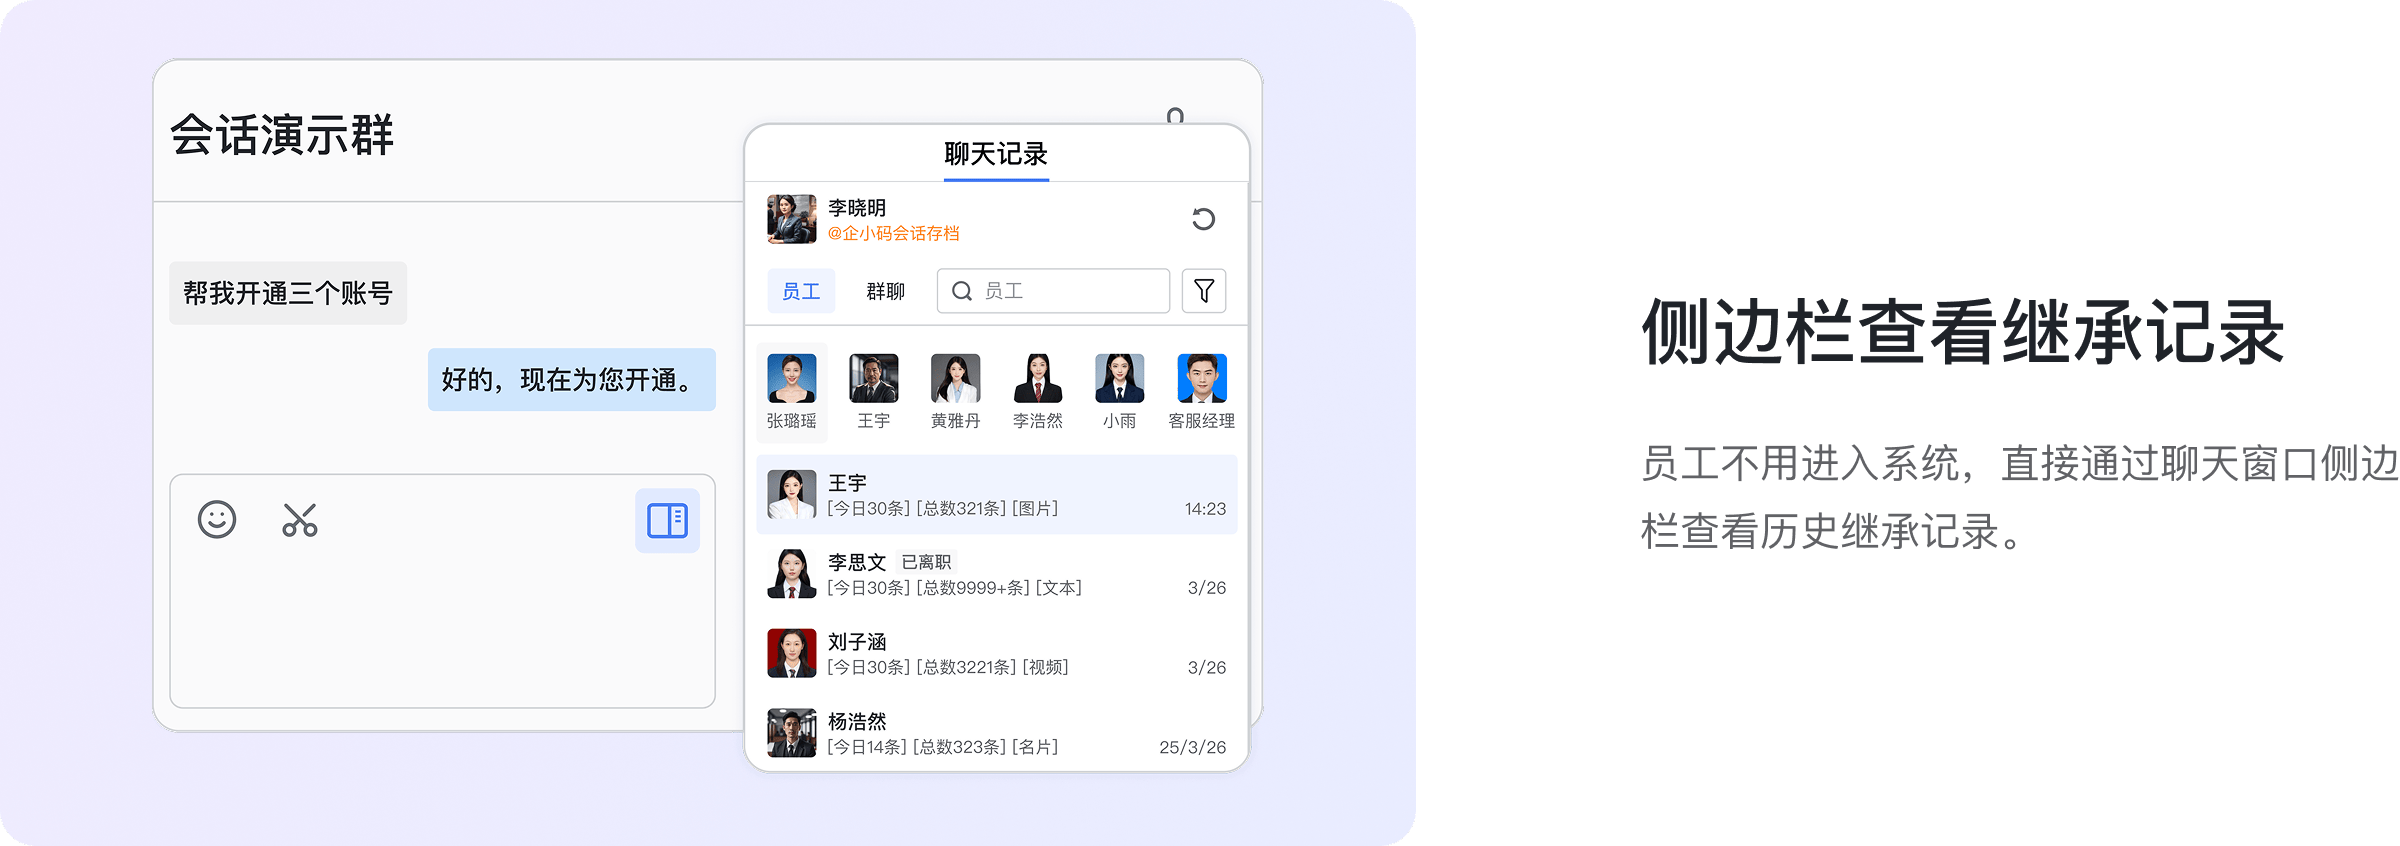Select 张璐瑶 avatar in employee row
The height and width of the screenshot is (846, 2400).
pos(792,379)
